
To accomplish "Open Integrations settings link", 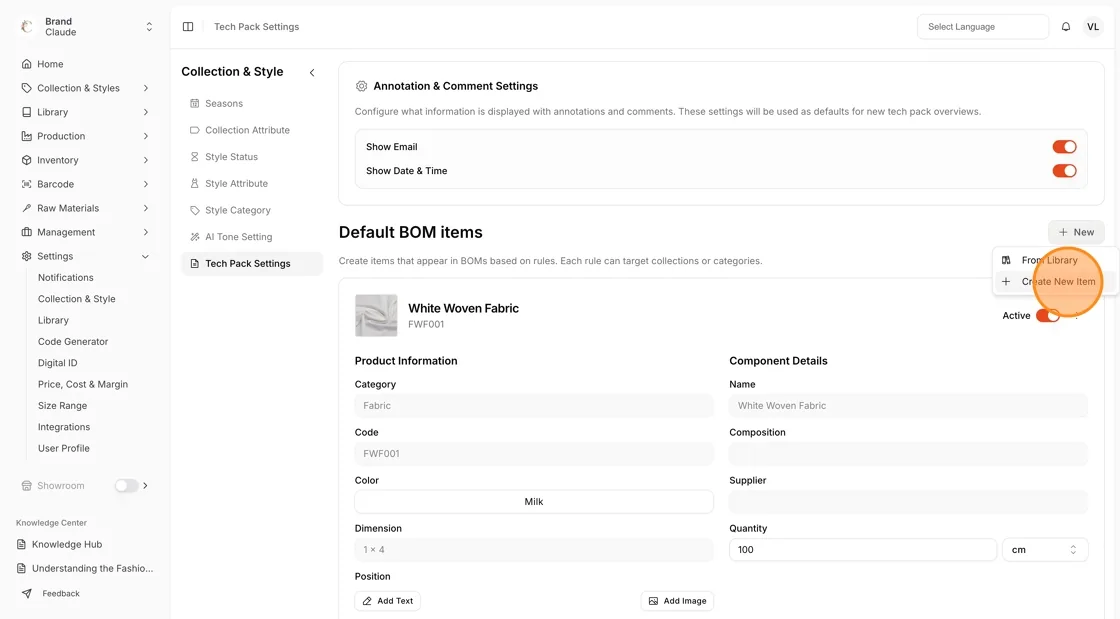I will click(x=64, y=427).
